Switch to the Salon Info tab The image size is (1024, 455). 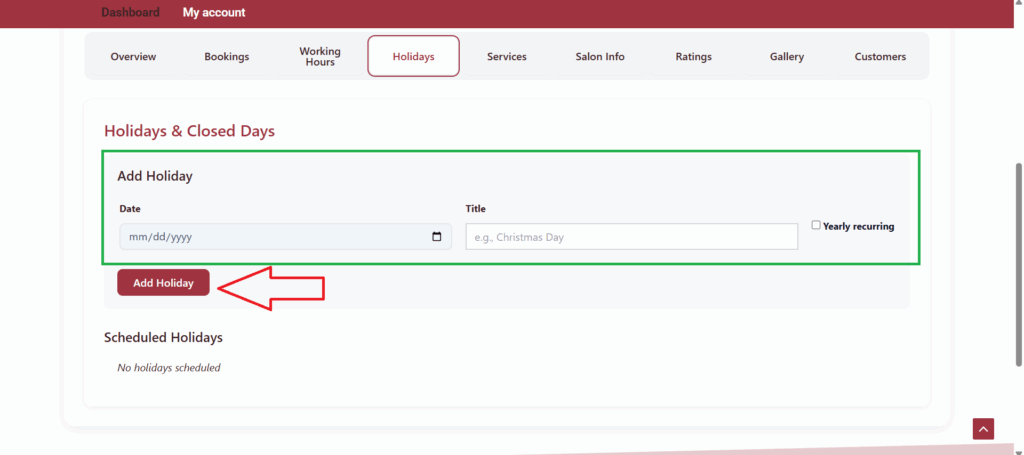[600, 57]
